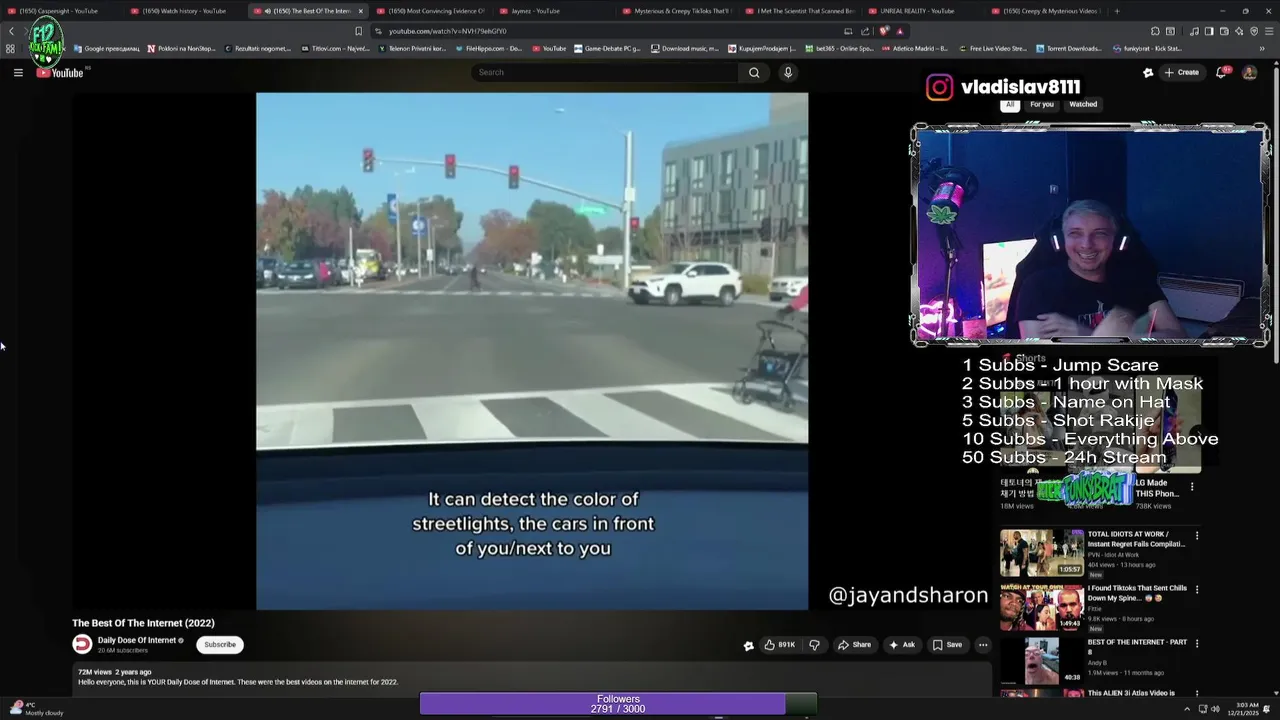This screenshot has width=1280, height=720.
Task: Open YouTube notifications bell
Action: pyautogui.click(x=1222, y=72)
